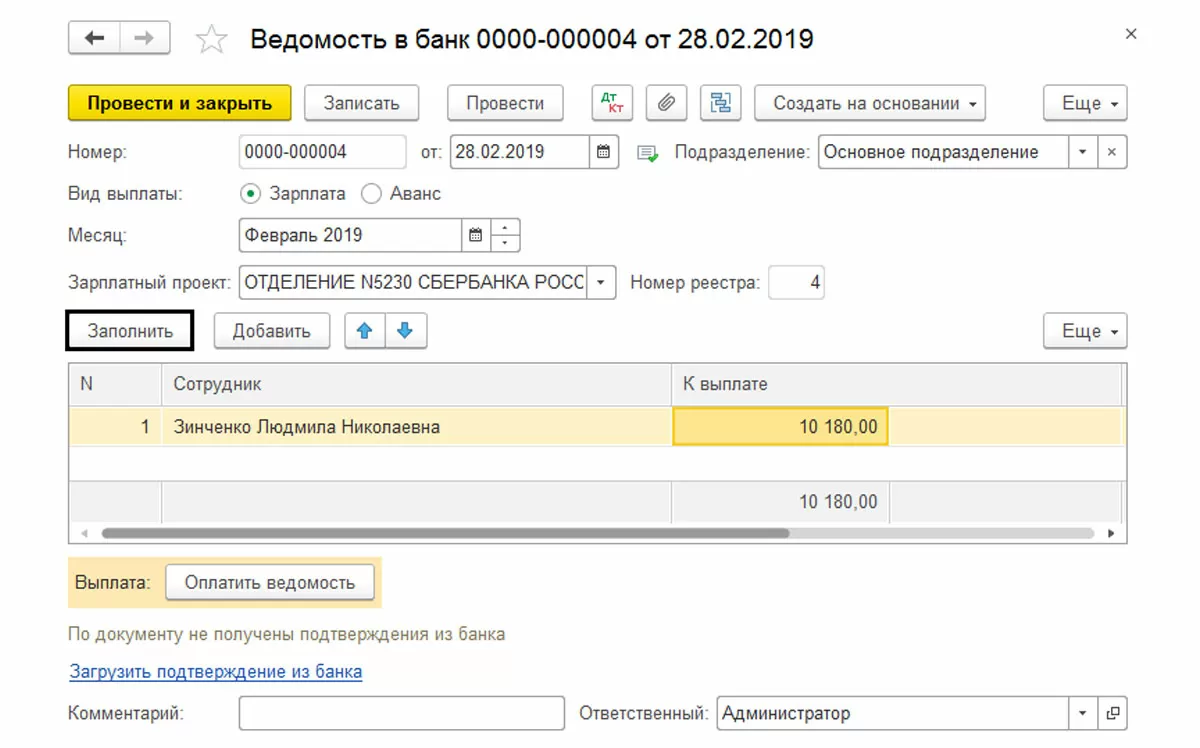Open the Создать на основании menu
Image resolution: width=1200 pixels, height=748 pixels.
pos(868,103)
